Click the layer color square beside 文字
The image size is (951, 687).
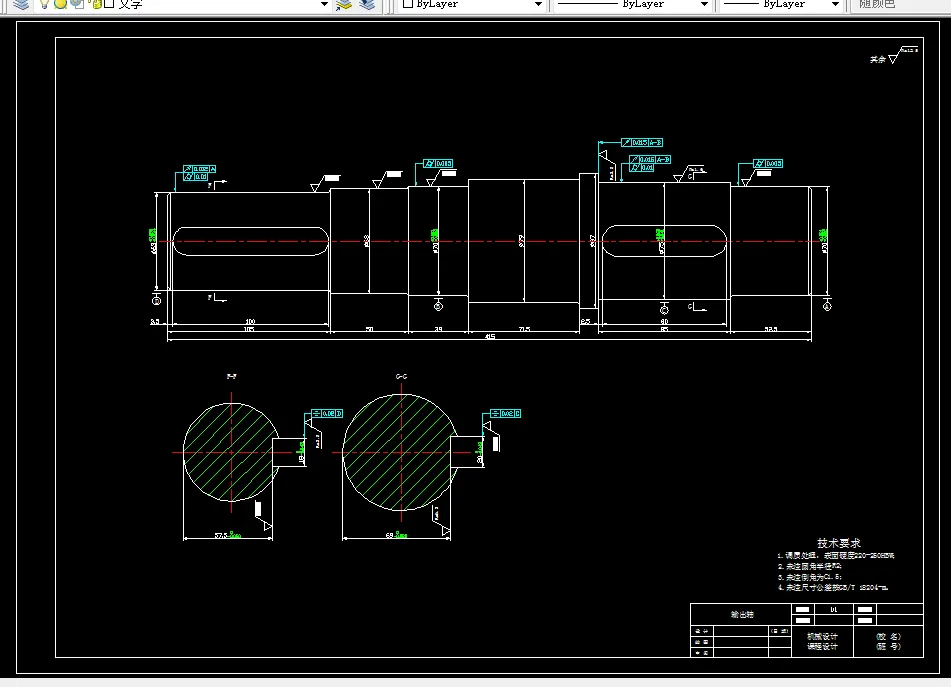[109, 4]
